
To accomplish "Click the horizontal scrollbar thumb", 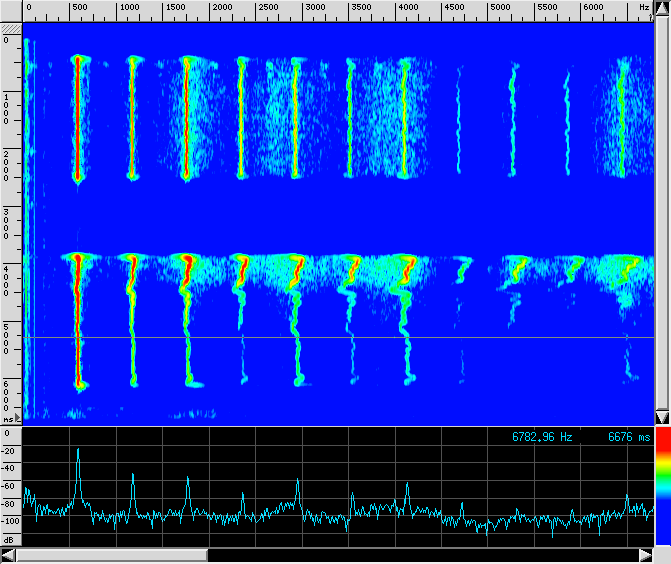I will [111, 555].
